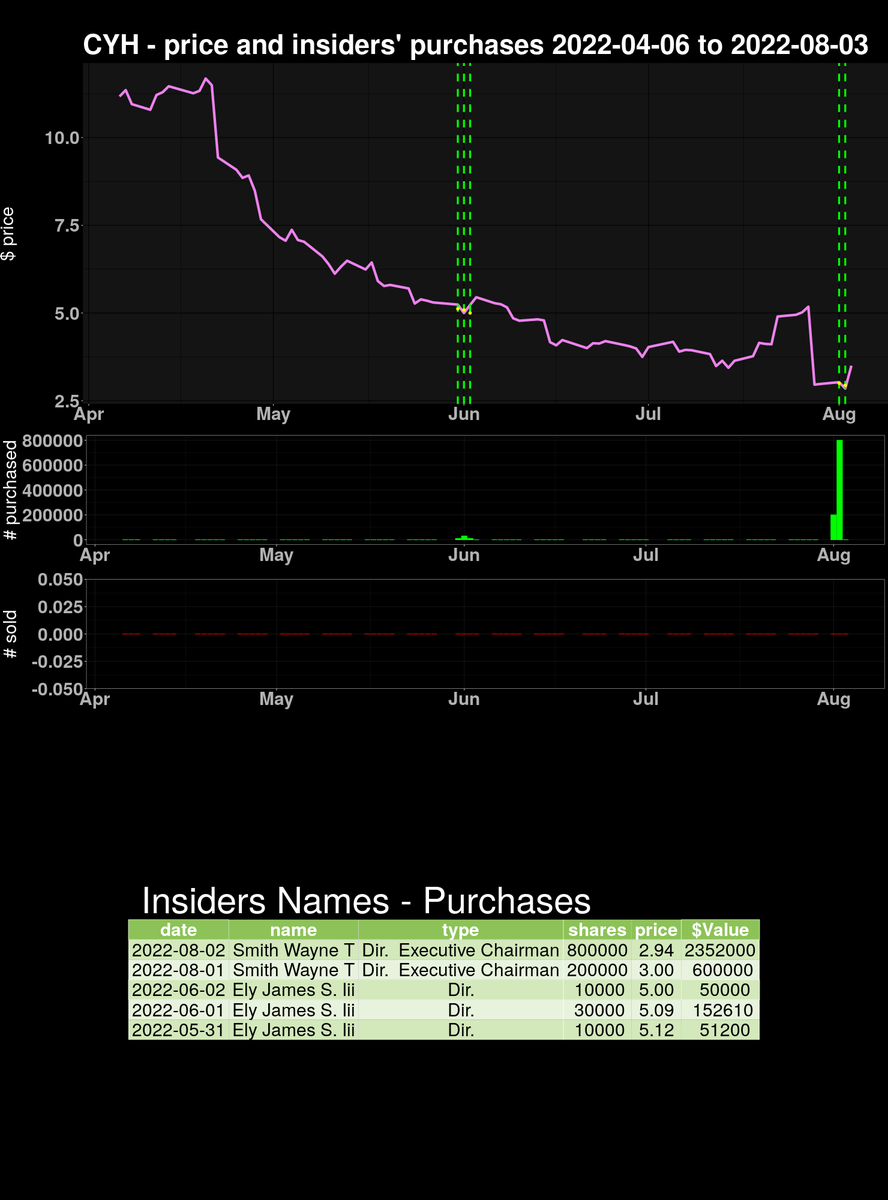Click the 200000 shares cell in table
Screen dimensions: 888x1200
(x=597, y=969)
